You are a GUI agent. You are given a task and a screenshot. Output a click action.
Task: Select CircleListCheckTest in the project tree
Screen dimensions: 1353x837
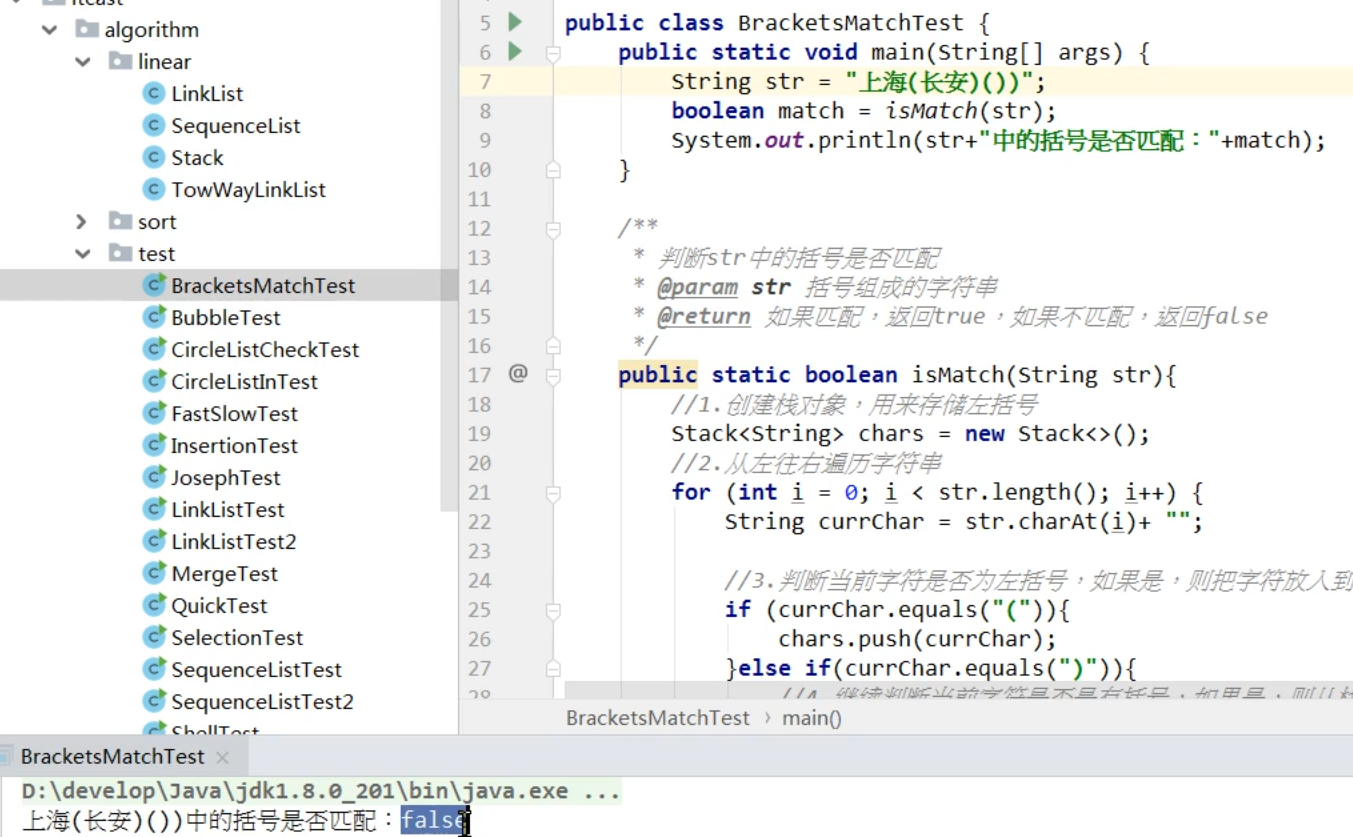coord(265,349)
